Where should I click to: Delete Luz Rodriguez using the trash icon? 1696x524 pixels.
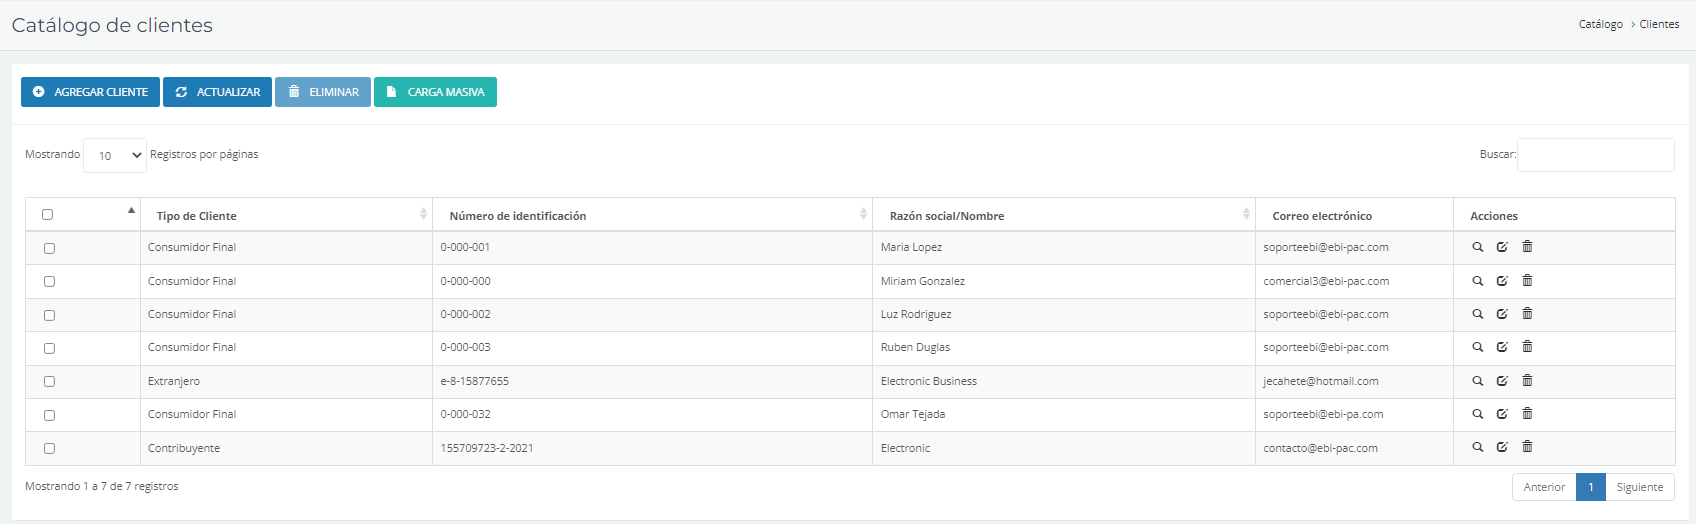[1527, 314]
